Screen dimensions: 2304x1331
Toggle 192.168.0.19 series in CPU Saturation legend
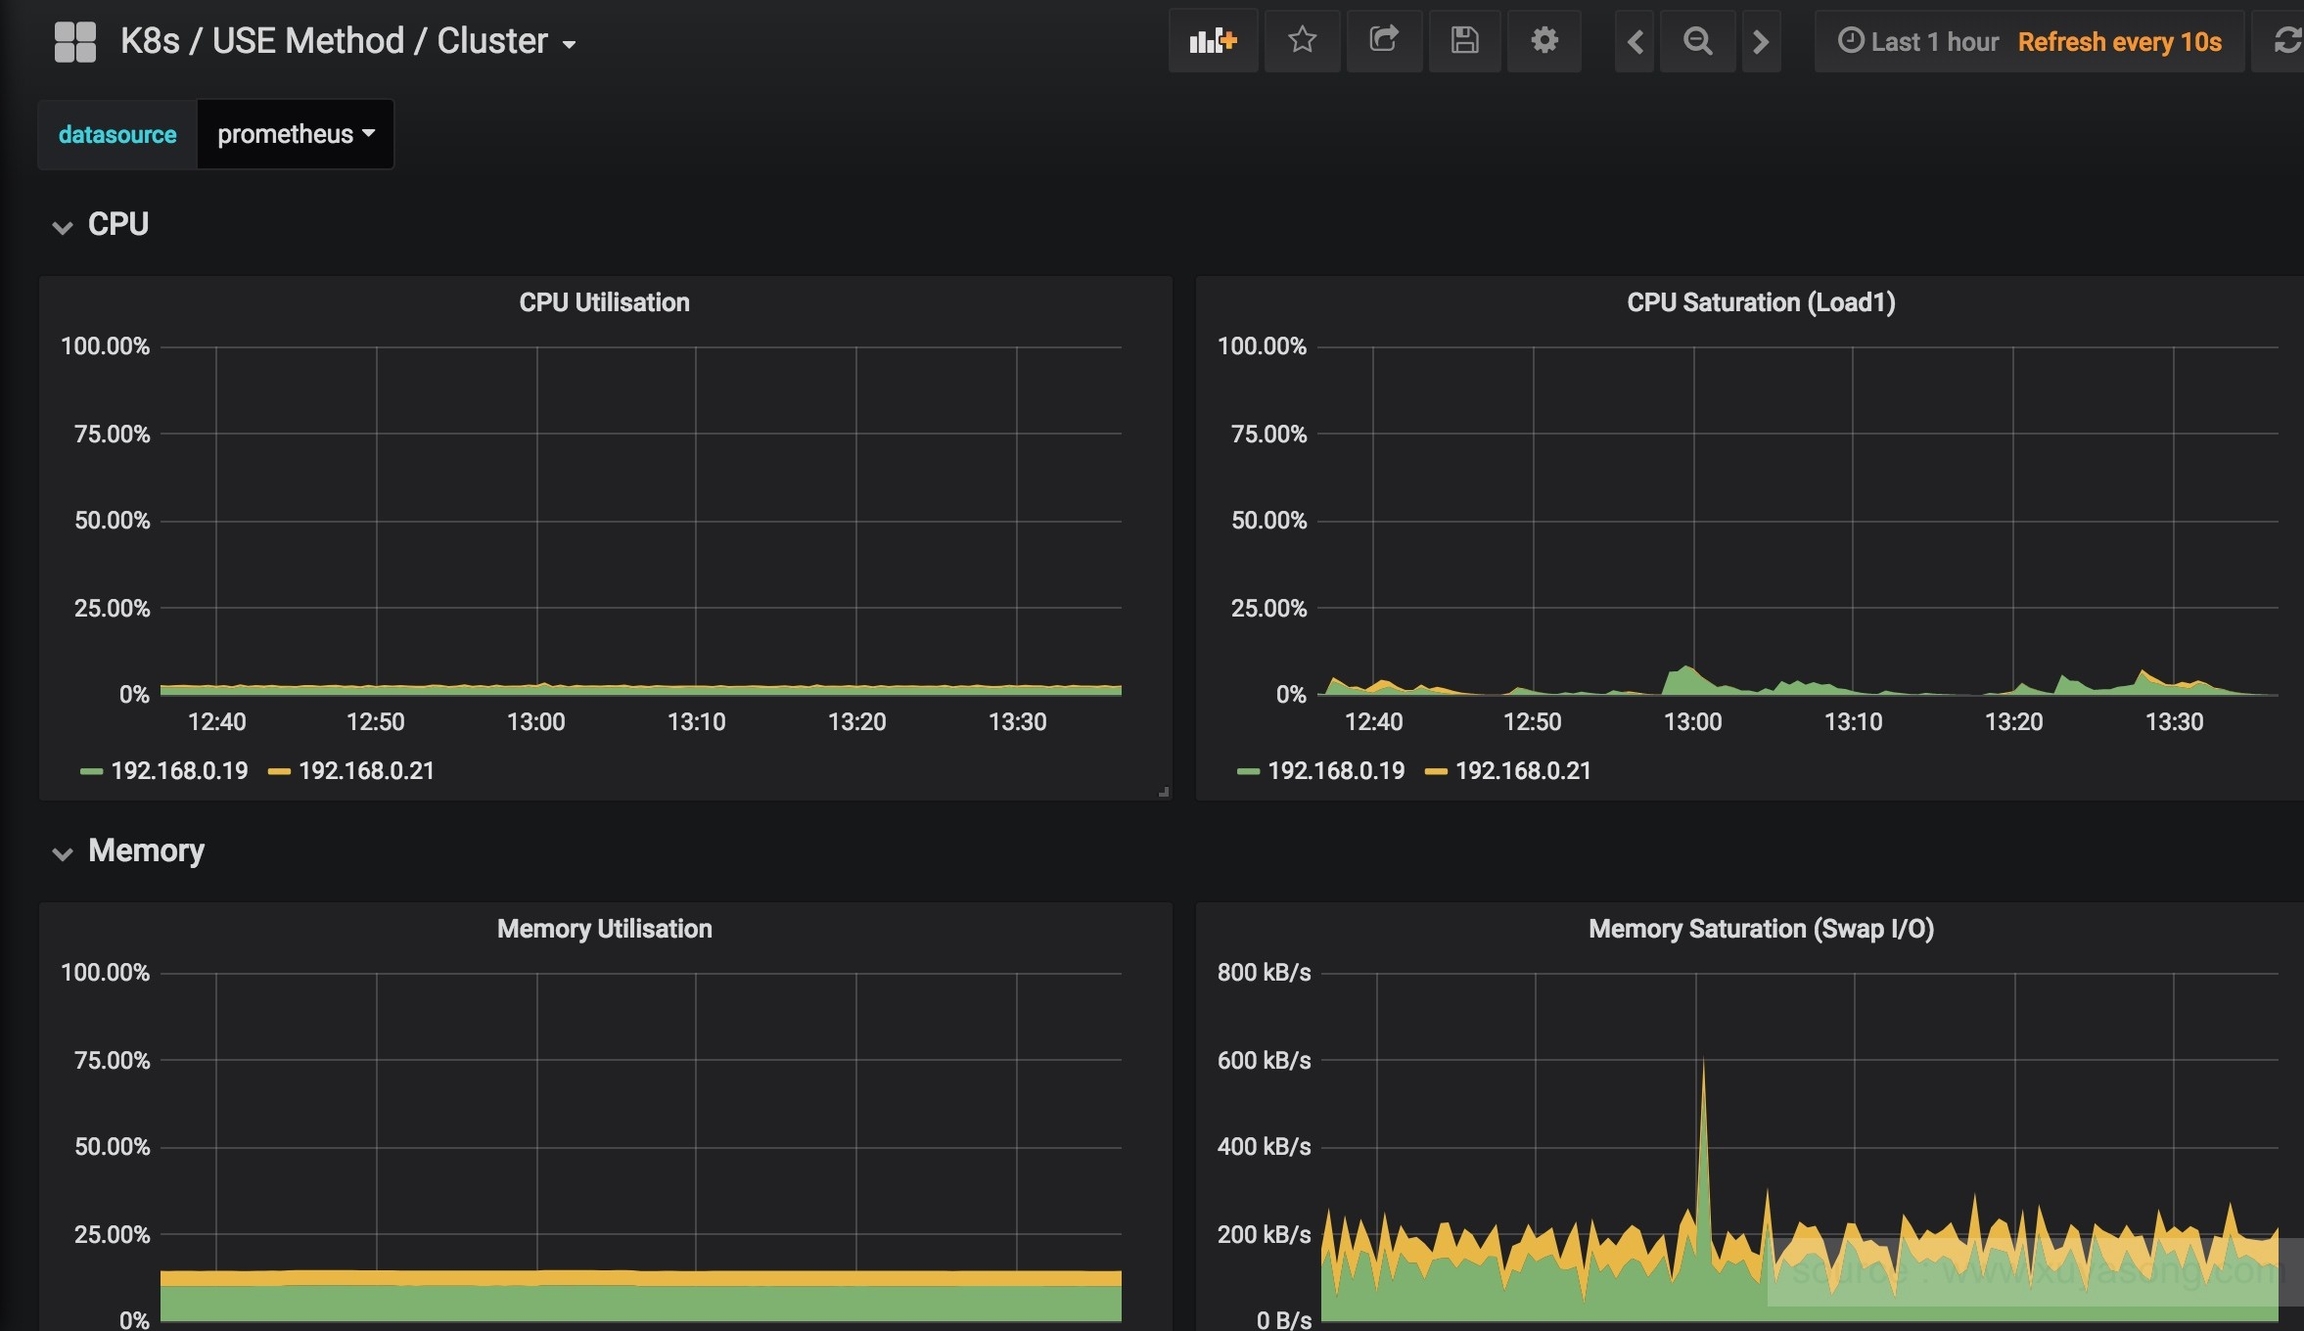pyautogui.click(x=1335, y=771)
